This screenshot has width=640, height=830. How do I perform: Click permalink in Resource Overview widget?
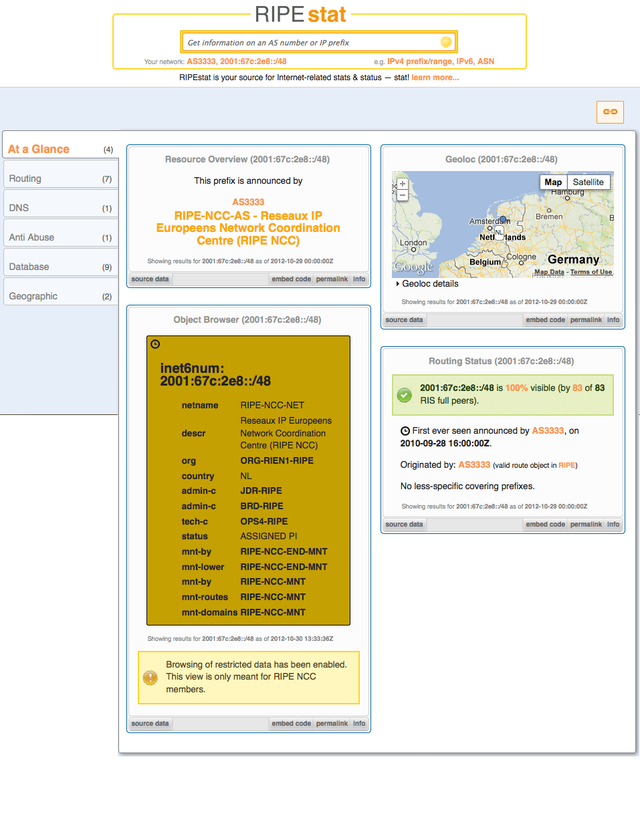coord(332,279)
